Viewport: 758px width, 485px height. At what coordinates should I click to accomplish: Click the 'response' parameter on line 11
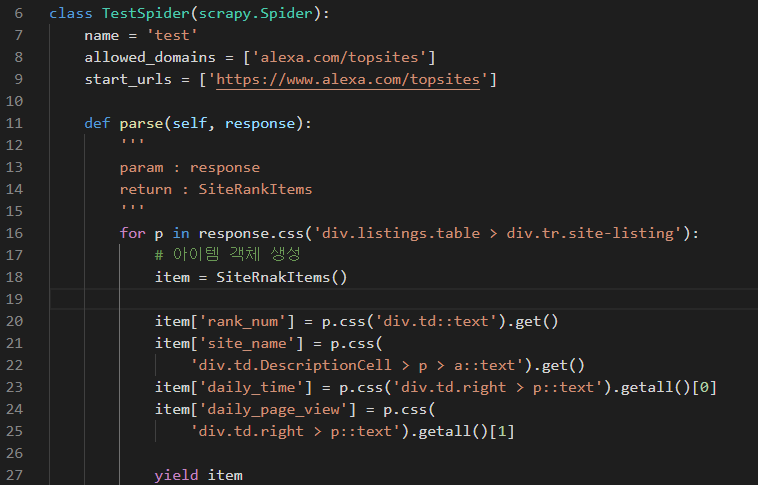click(x=260, y=123)
